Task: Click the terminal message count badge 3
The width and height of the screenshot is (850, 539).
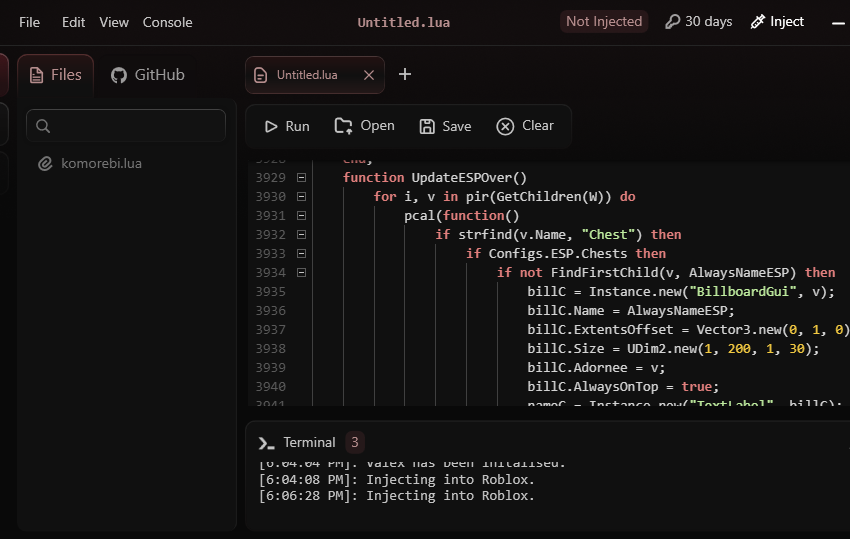Action: 355,442
